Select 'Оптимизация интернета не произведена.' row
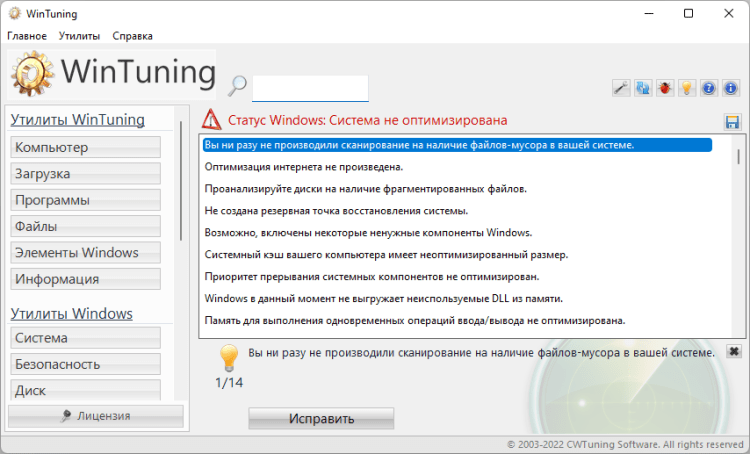Viewport: 750px width, 454px height. [457, 167]
